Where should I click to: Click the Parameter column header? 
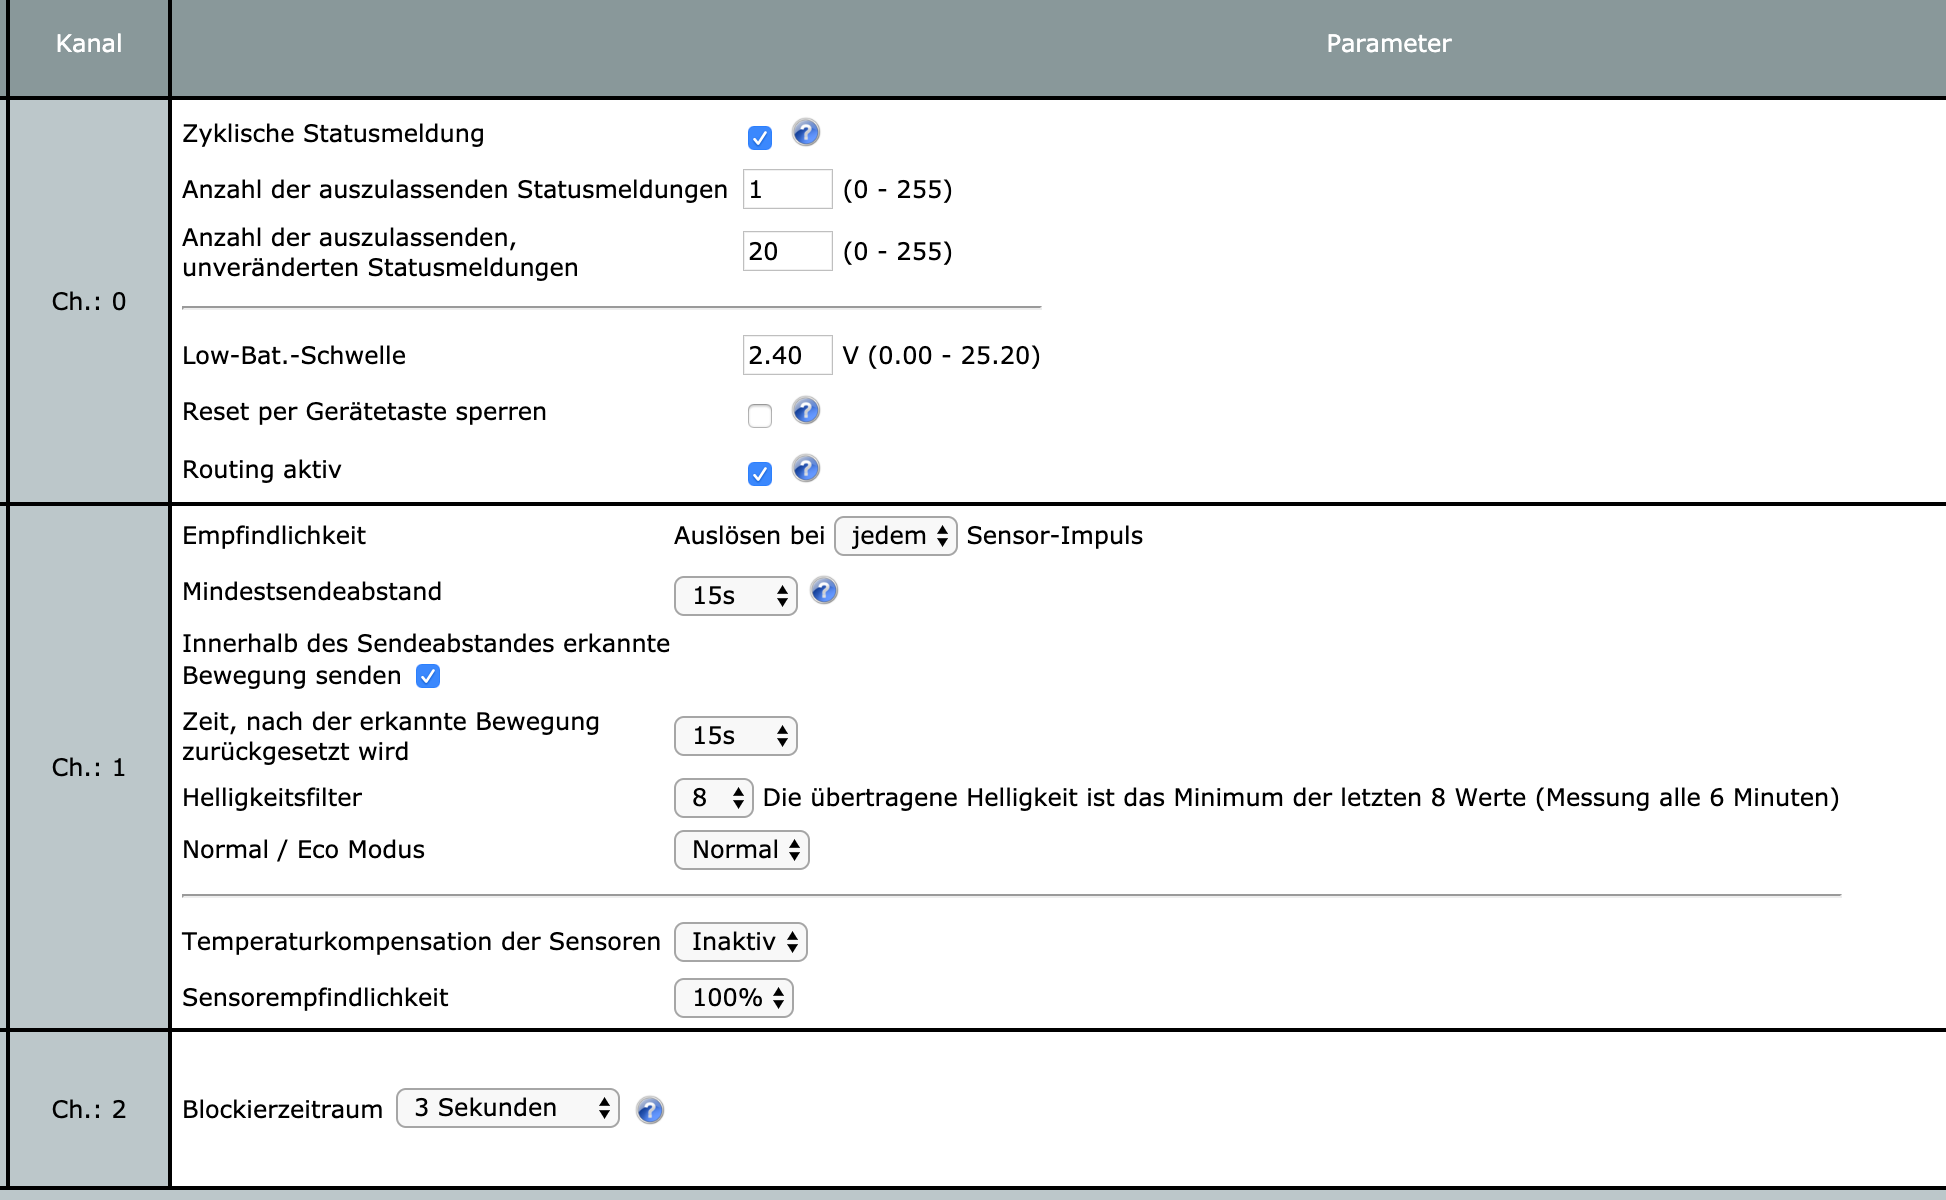coord(1388,44)
